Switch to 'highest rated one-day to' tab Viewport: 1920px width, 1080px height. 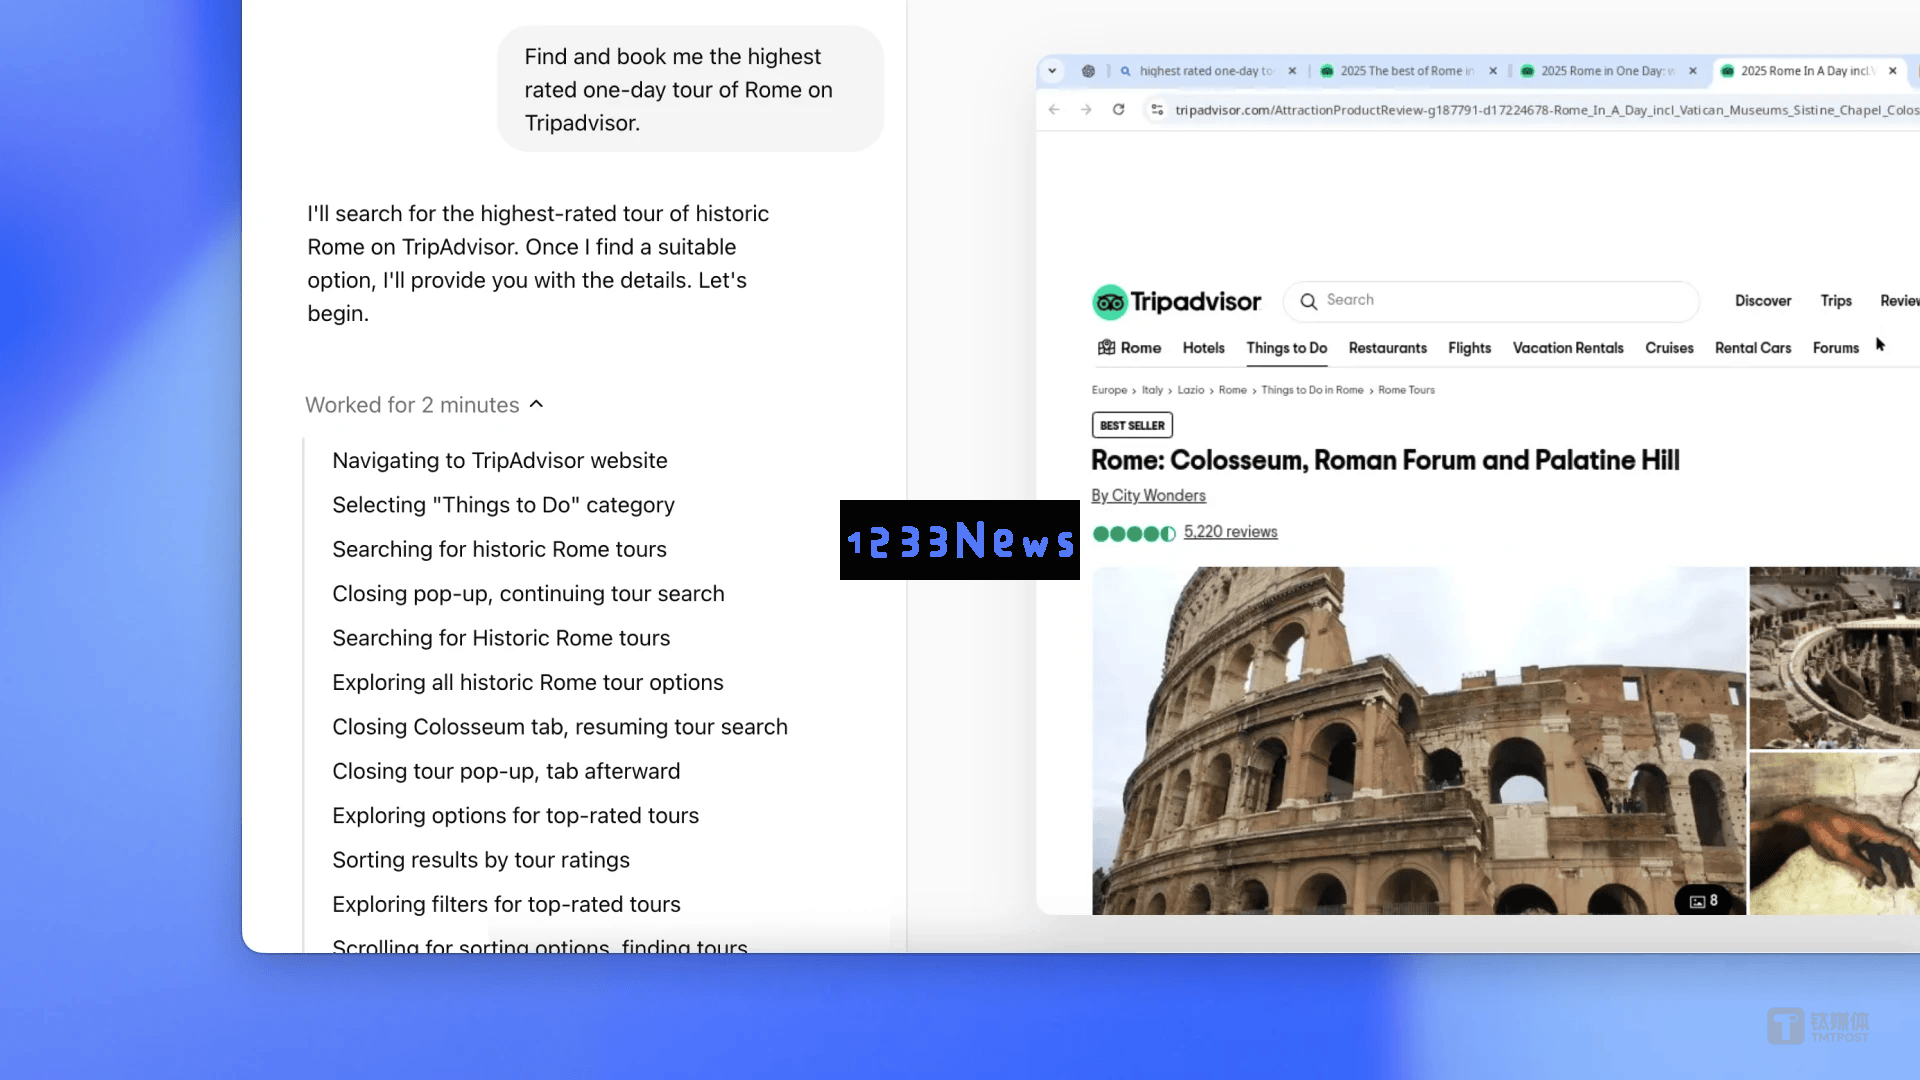pyautogui.click(x=1206, y=71)
